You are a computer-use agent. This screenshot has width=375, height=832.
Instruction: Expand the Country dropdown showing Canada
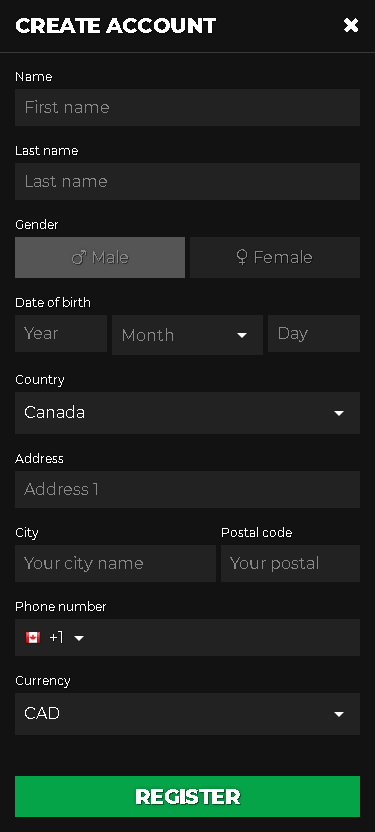[187, 413]
